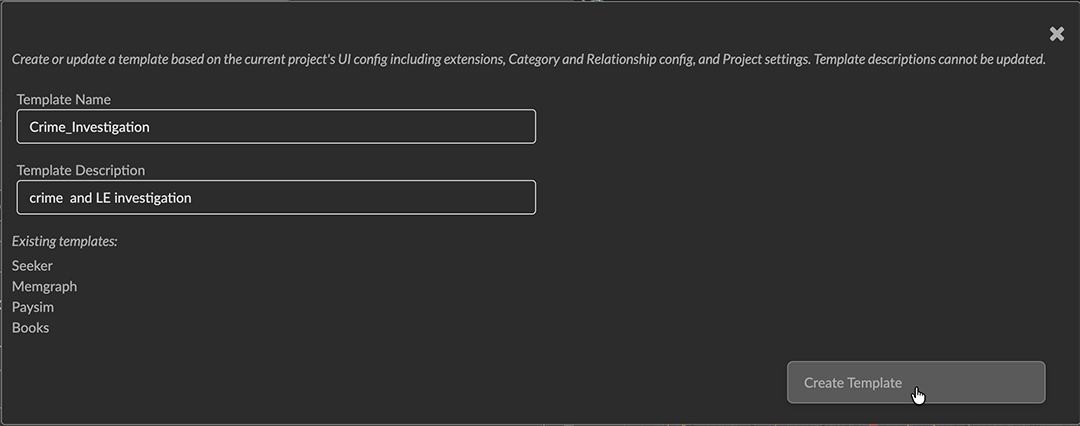Screen dimensions: 1080x426
Task: Focus the Template Name input field
Action: tap(276, 127)
